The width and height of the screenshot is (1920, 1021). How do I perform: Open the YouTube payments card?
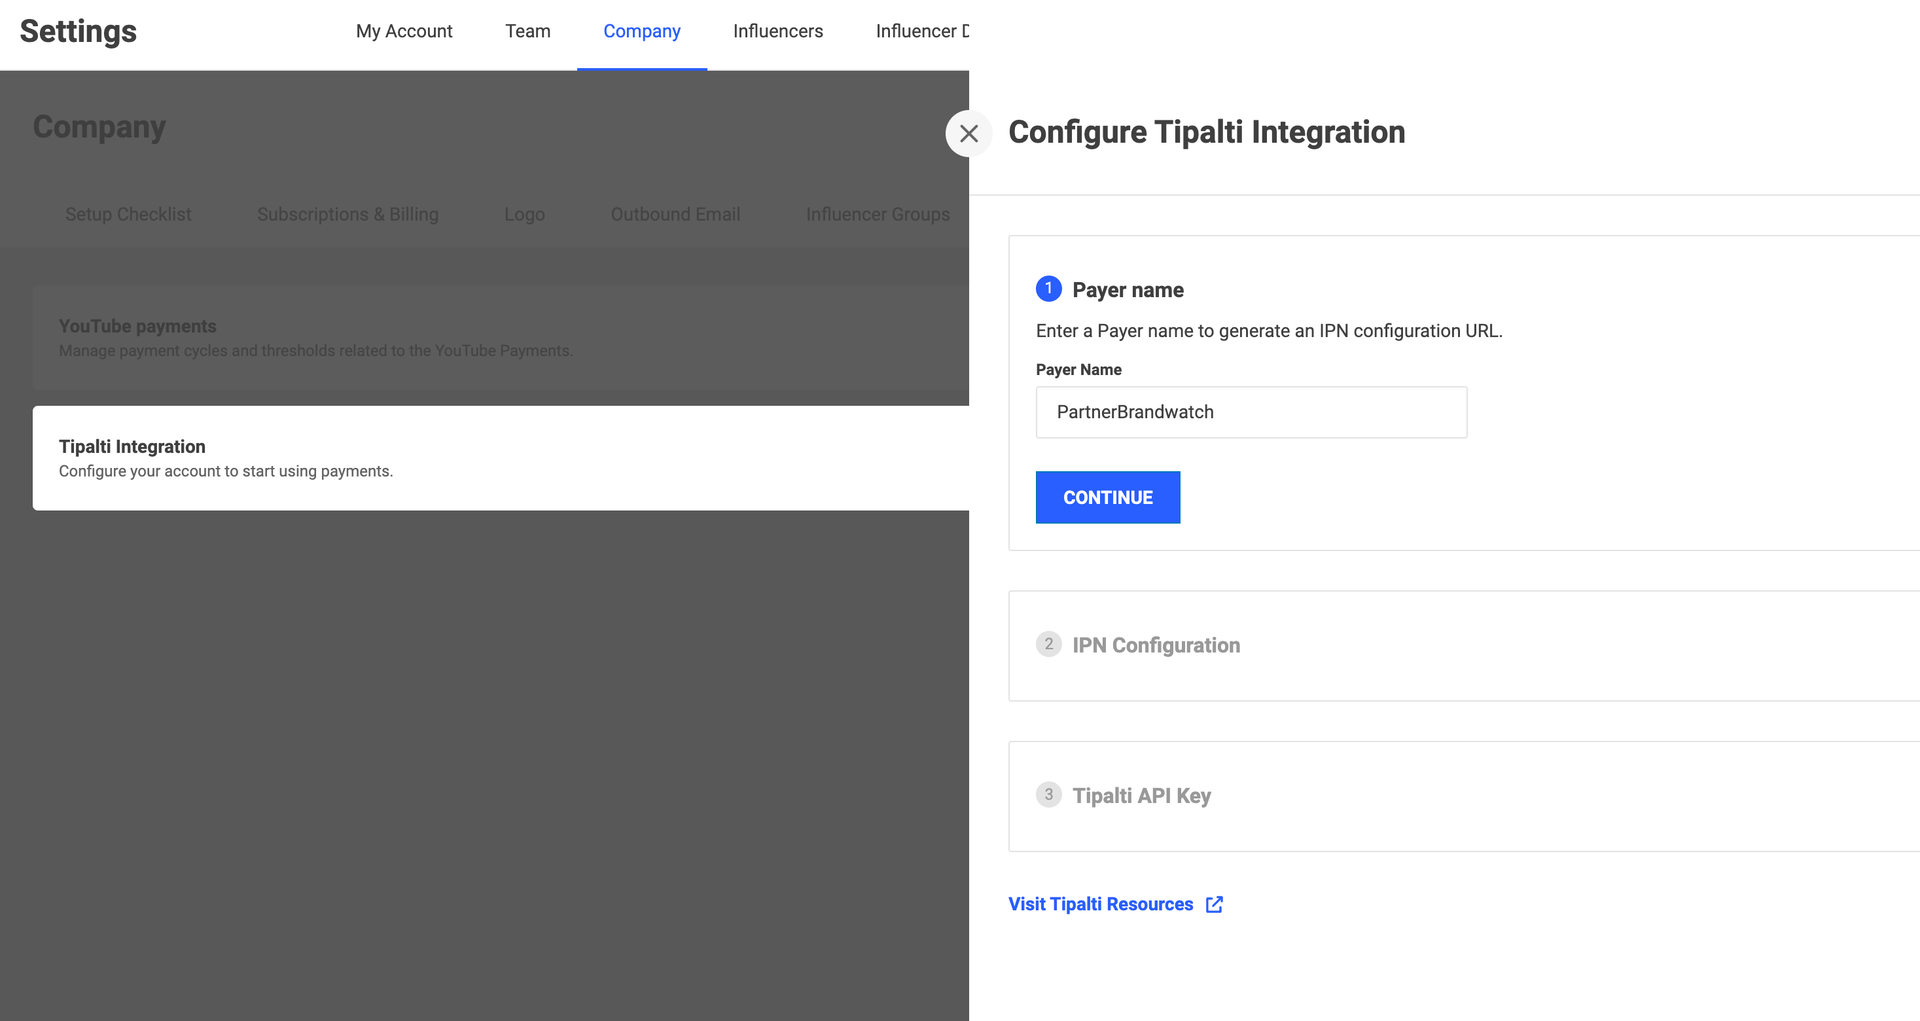click(x=501, y=338)
